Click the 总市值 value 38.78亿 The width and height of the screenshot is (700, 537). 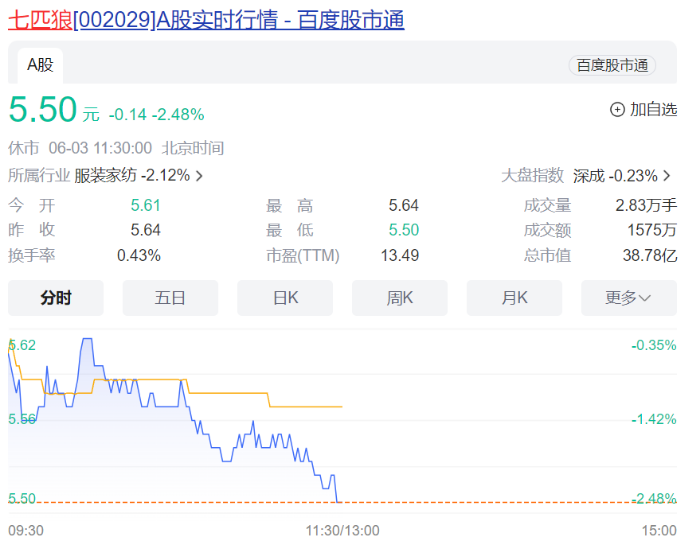point(650,255)
